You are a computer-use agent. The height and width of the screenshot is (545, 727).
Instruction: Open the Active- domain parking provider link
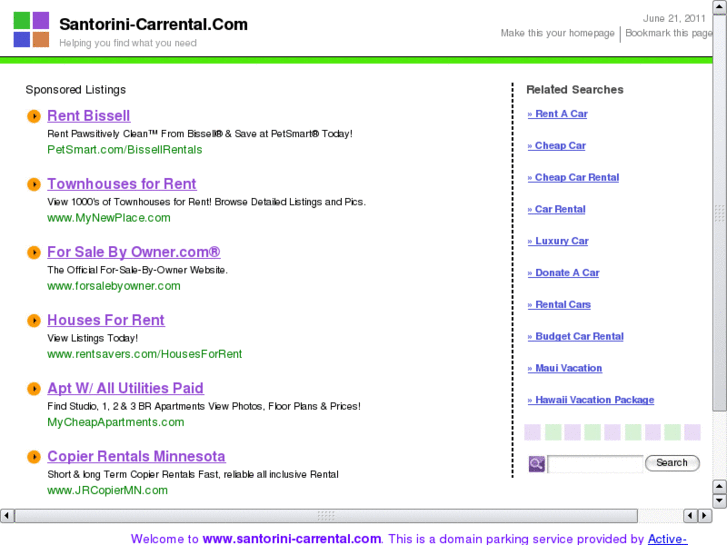coord(667,539)
